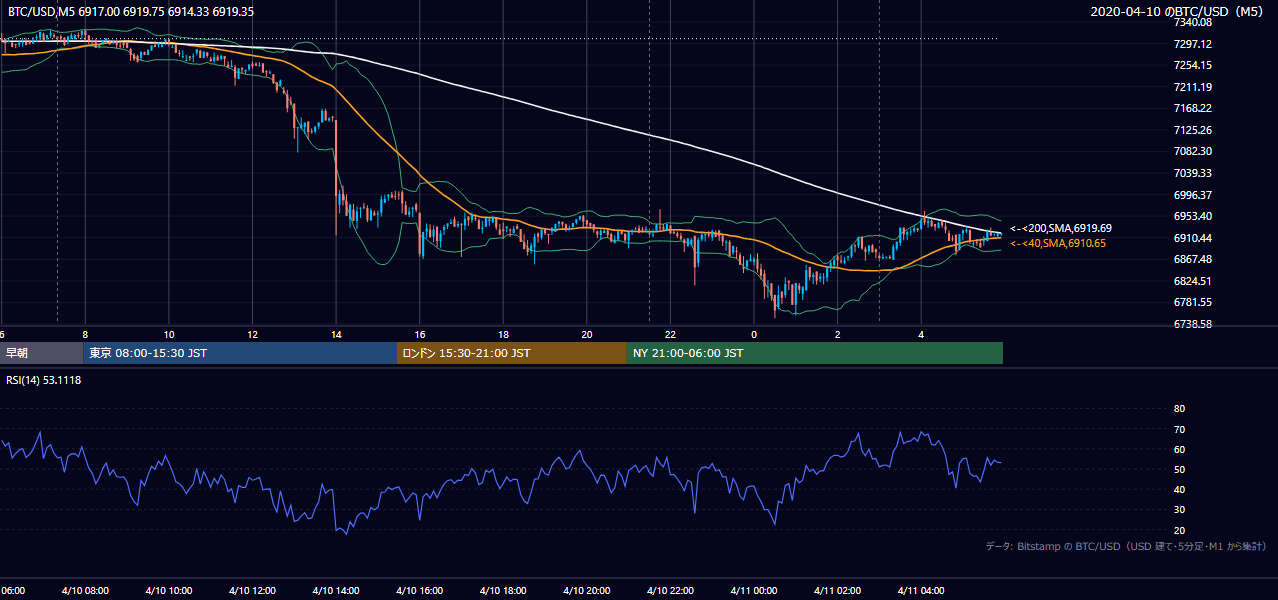The height and width of the screenshot is (600, 1278).
Task: Select the RSI axis value 40
Action: point(1179,489)
